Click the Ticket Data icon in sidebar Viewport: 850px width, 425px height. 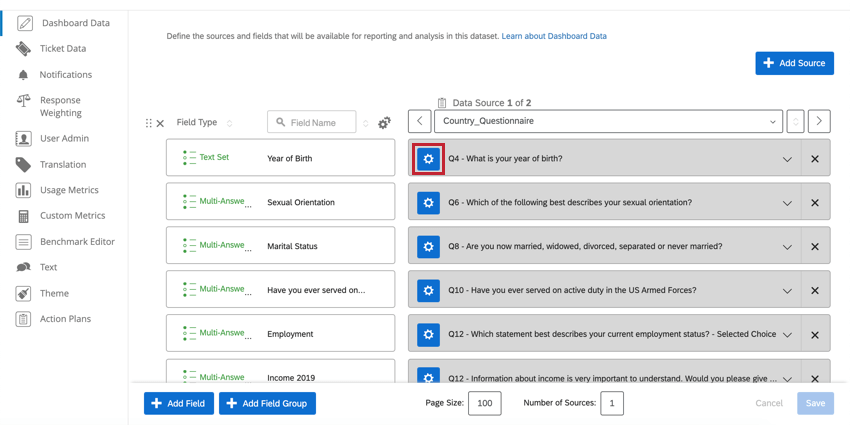pos(23,48)
